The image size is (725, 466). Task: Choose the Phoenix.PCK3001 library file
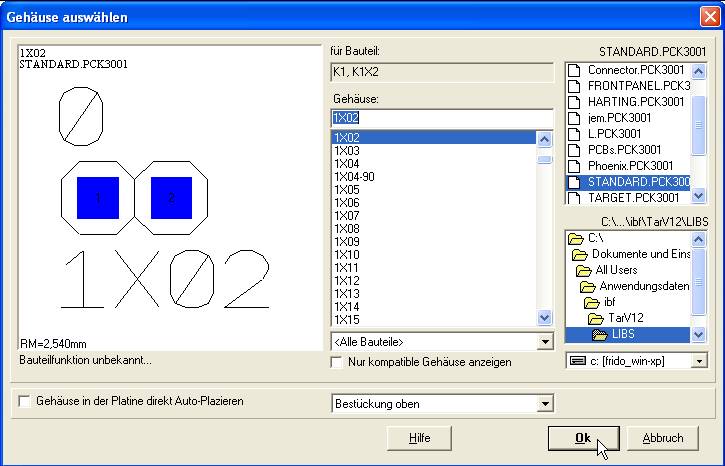tap(630, 166)
